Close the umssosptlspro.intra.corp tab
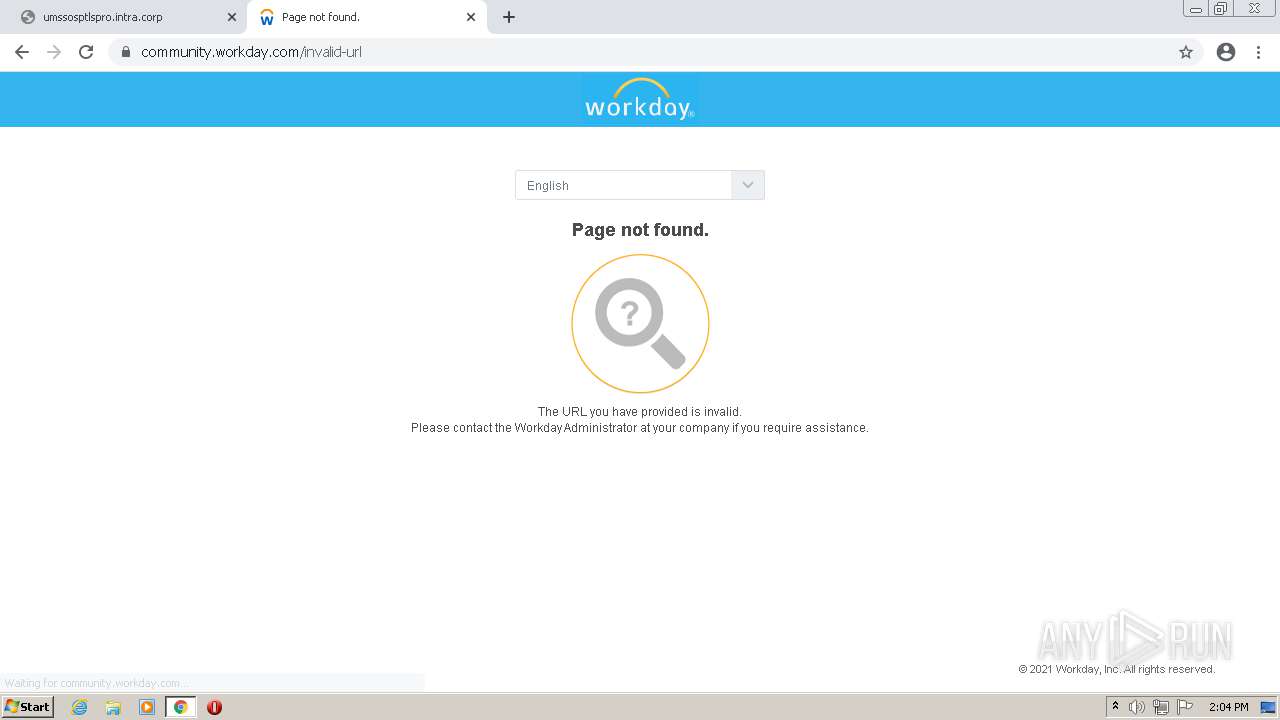 232,17
